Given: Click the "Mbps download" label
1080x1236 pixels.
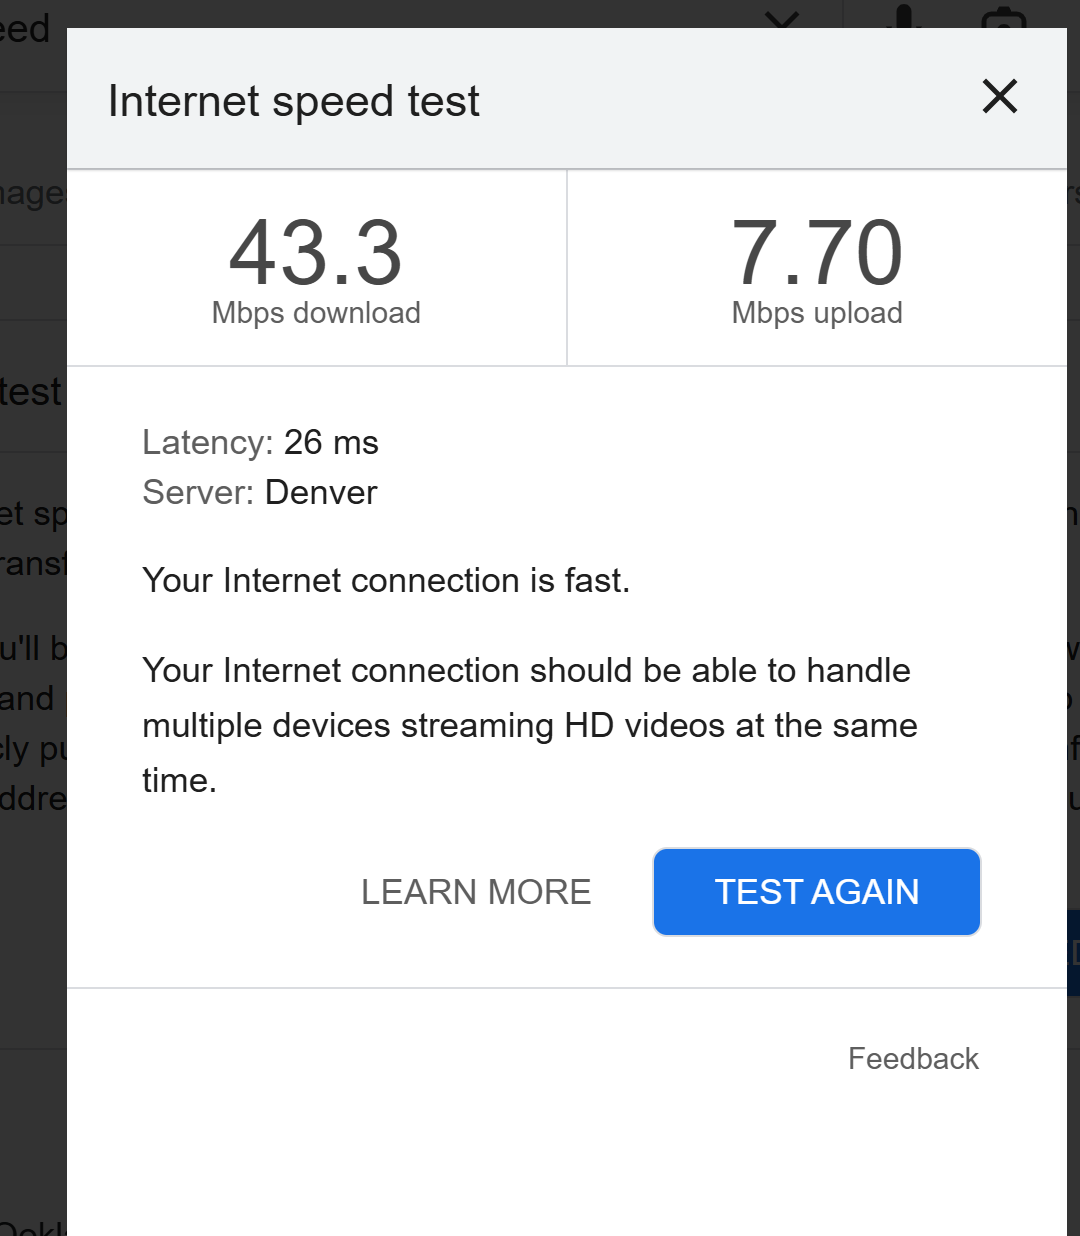Looking at the screenshot, I should coord(316,313).
